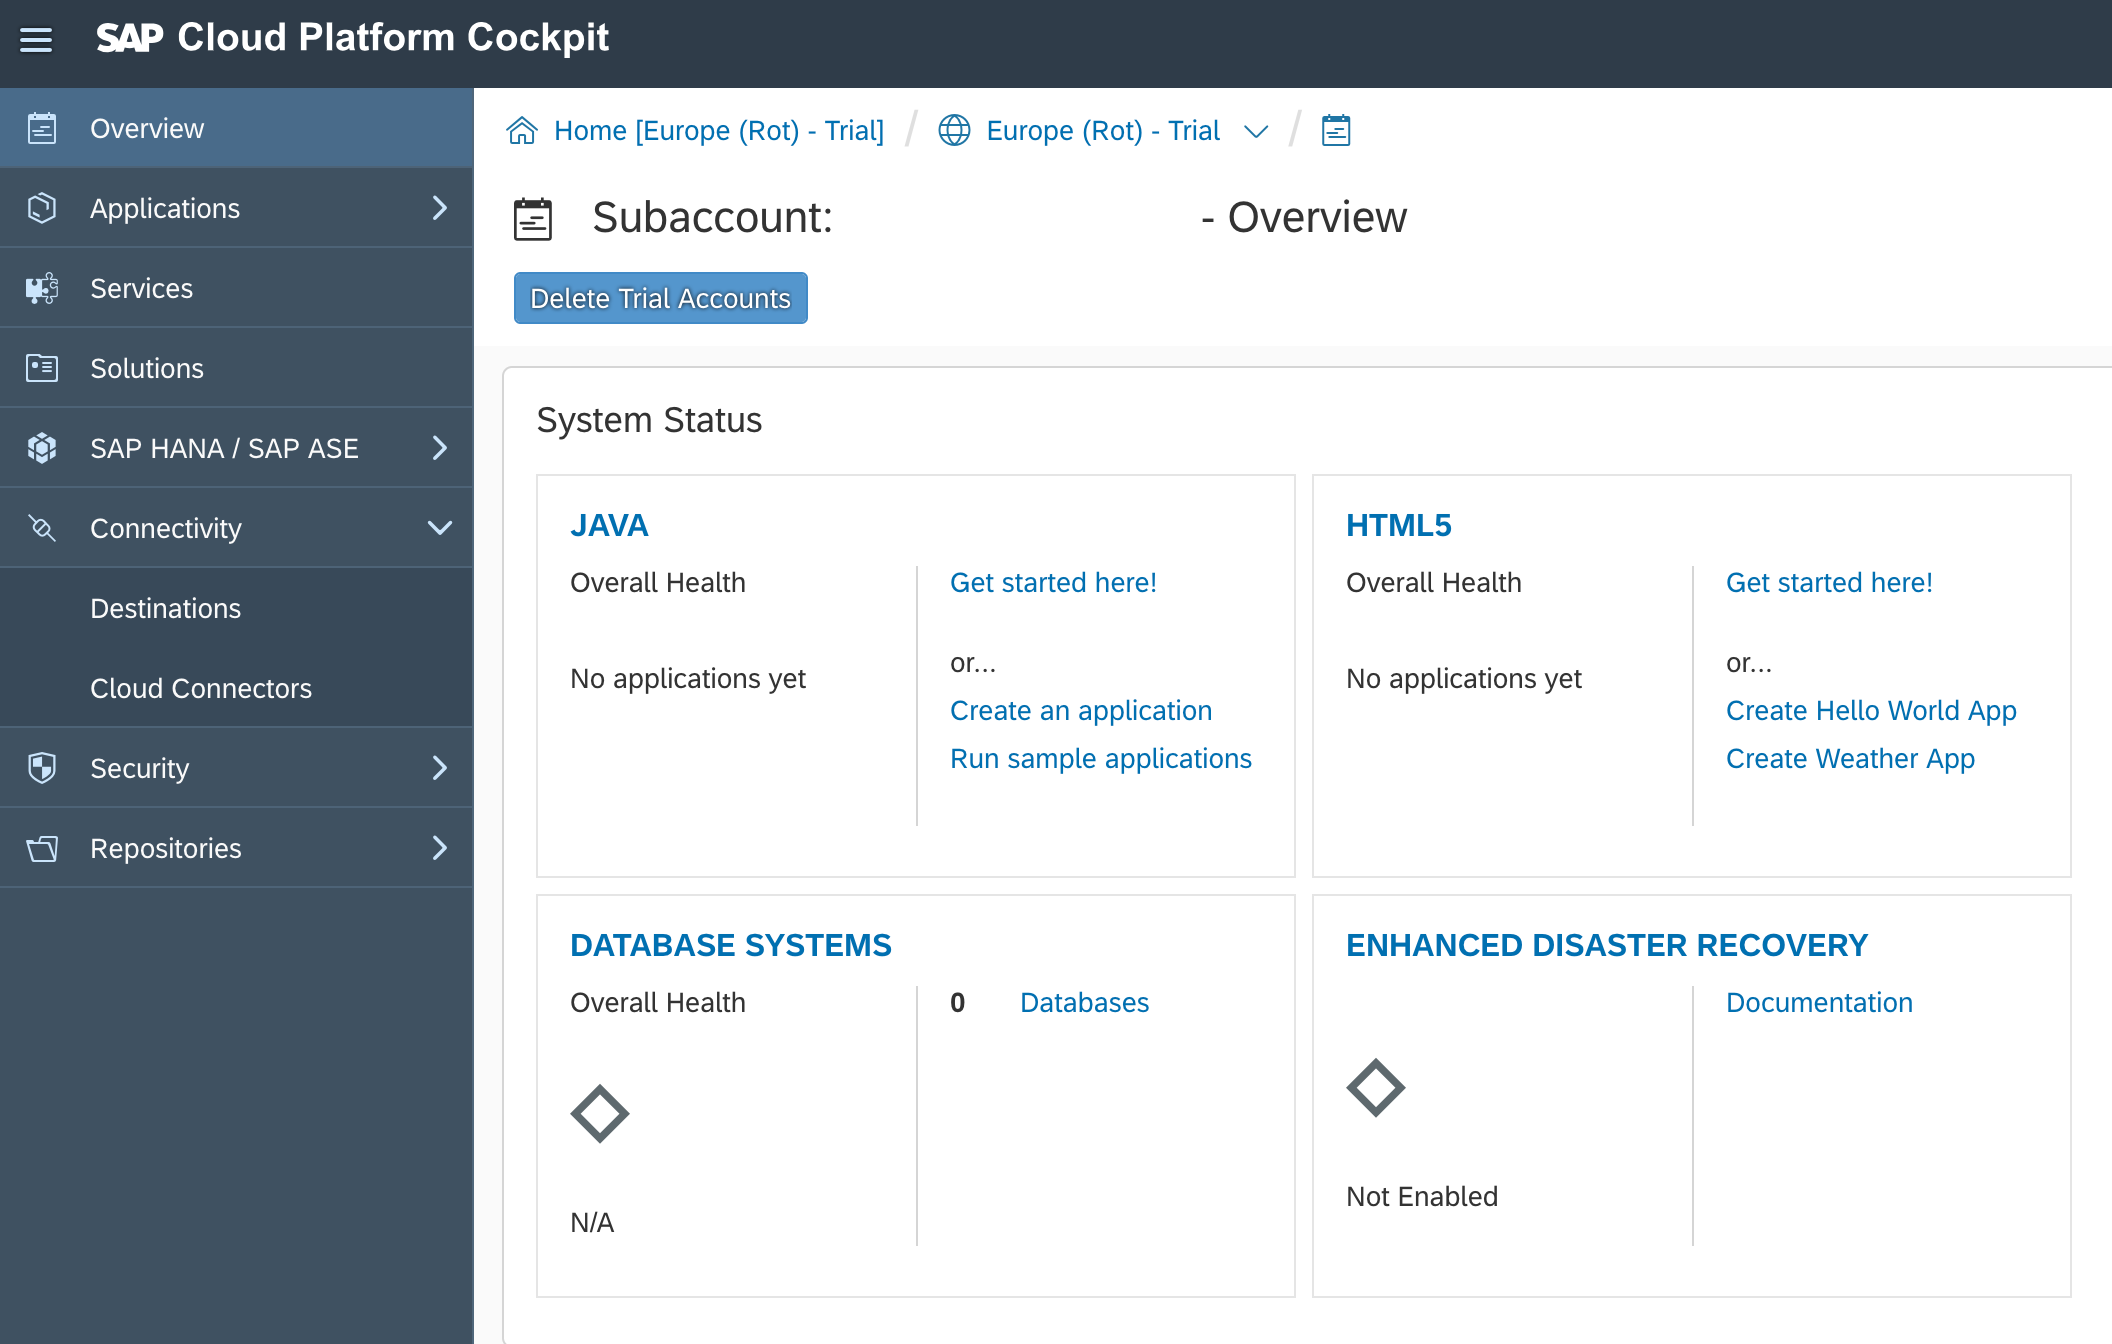This screenshot has width=2112, height=1344.
Task: Click the home icon in breadcrumb
Action: pos(522,131)
